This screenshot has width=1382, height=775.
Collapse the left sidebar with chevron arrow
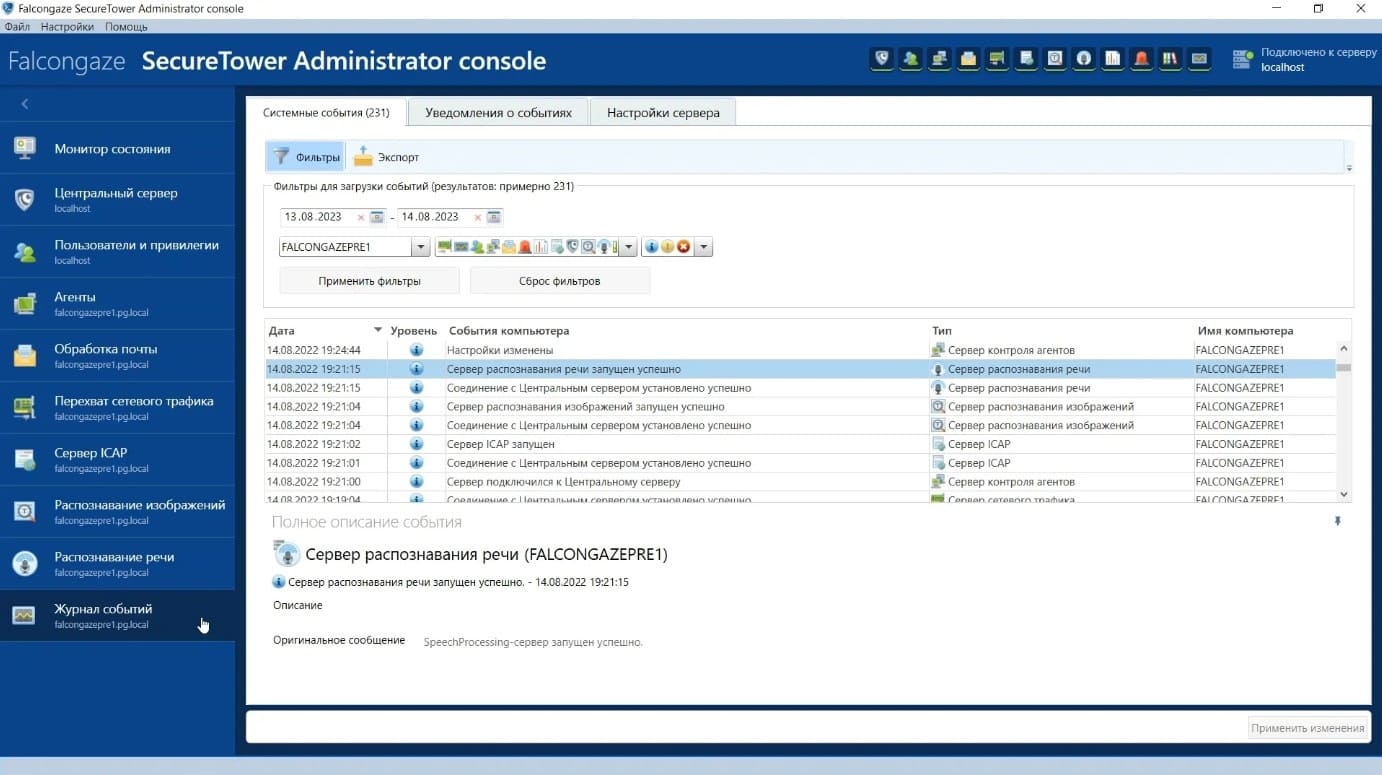25,104
